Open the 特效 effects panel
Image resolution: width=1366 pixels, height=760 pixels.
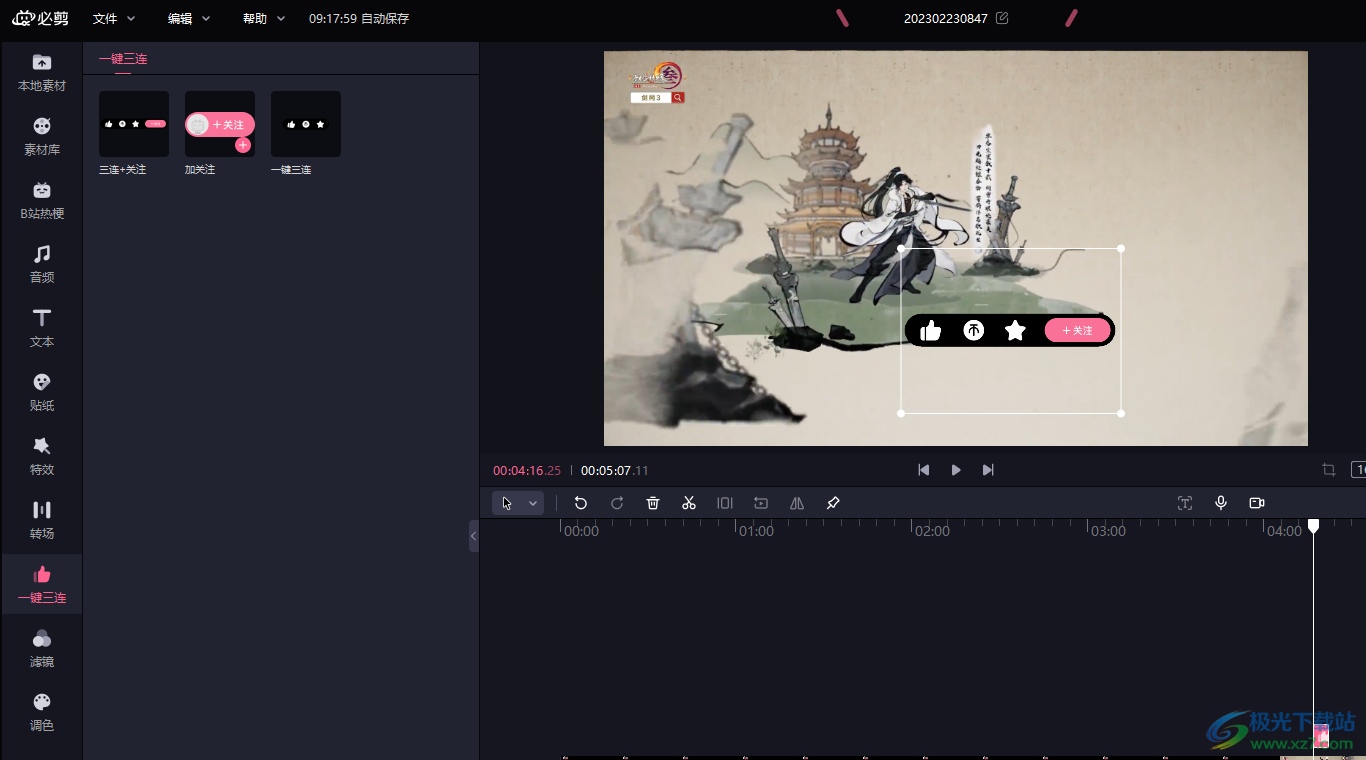pyautogui.click(x=42, y=457)
